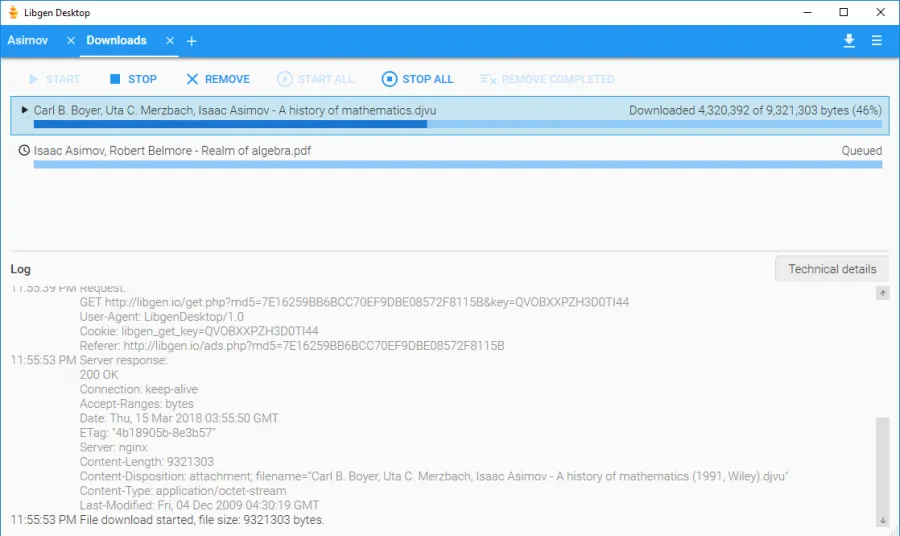Click the Libgen Desktop app icon
Viewport: 900px width, 536px height.
point(13,12)
